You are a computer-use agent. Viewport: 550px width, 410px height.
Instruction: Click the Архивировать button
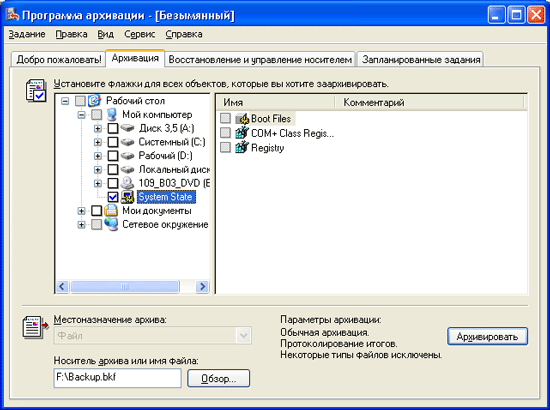(487, 337)
